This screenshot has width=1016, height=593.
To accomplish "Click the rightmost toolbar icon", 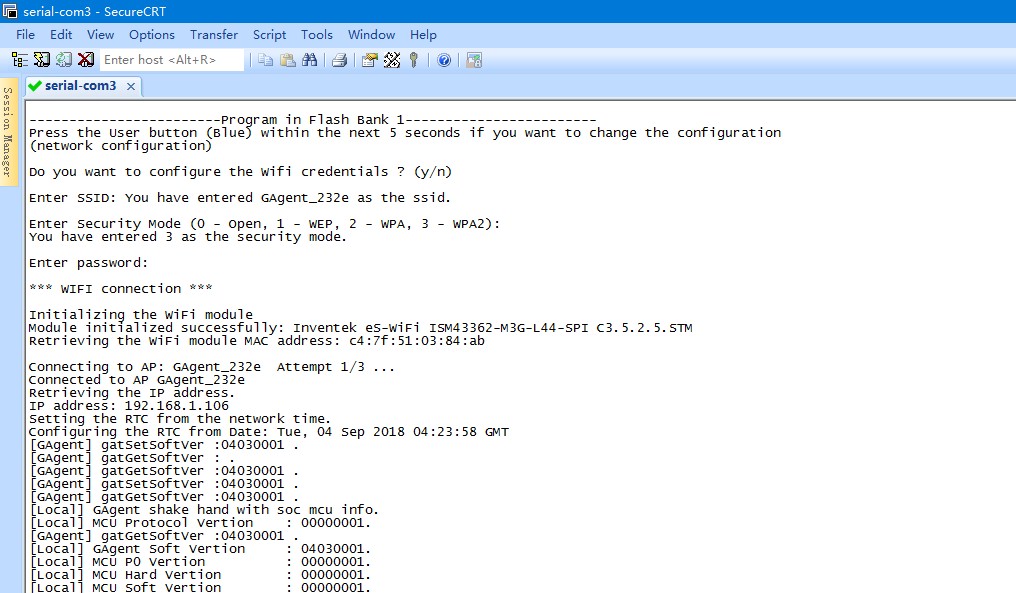I will click(473, 60).
